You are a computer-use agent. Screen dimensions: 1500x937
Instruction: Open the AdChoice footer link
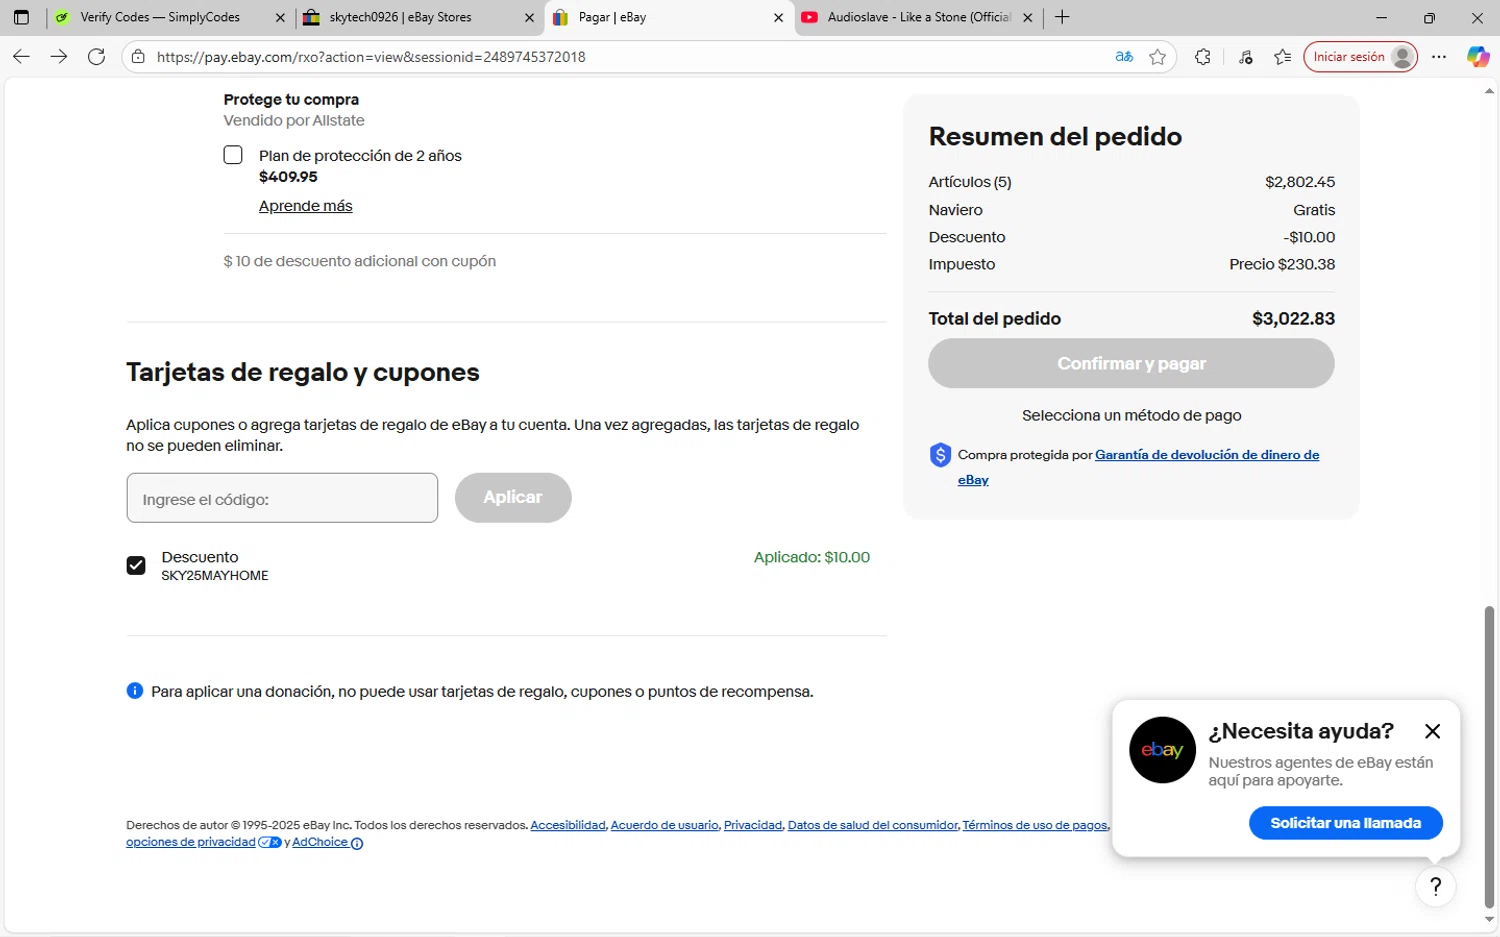(x=320, y=842)
